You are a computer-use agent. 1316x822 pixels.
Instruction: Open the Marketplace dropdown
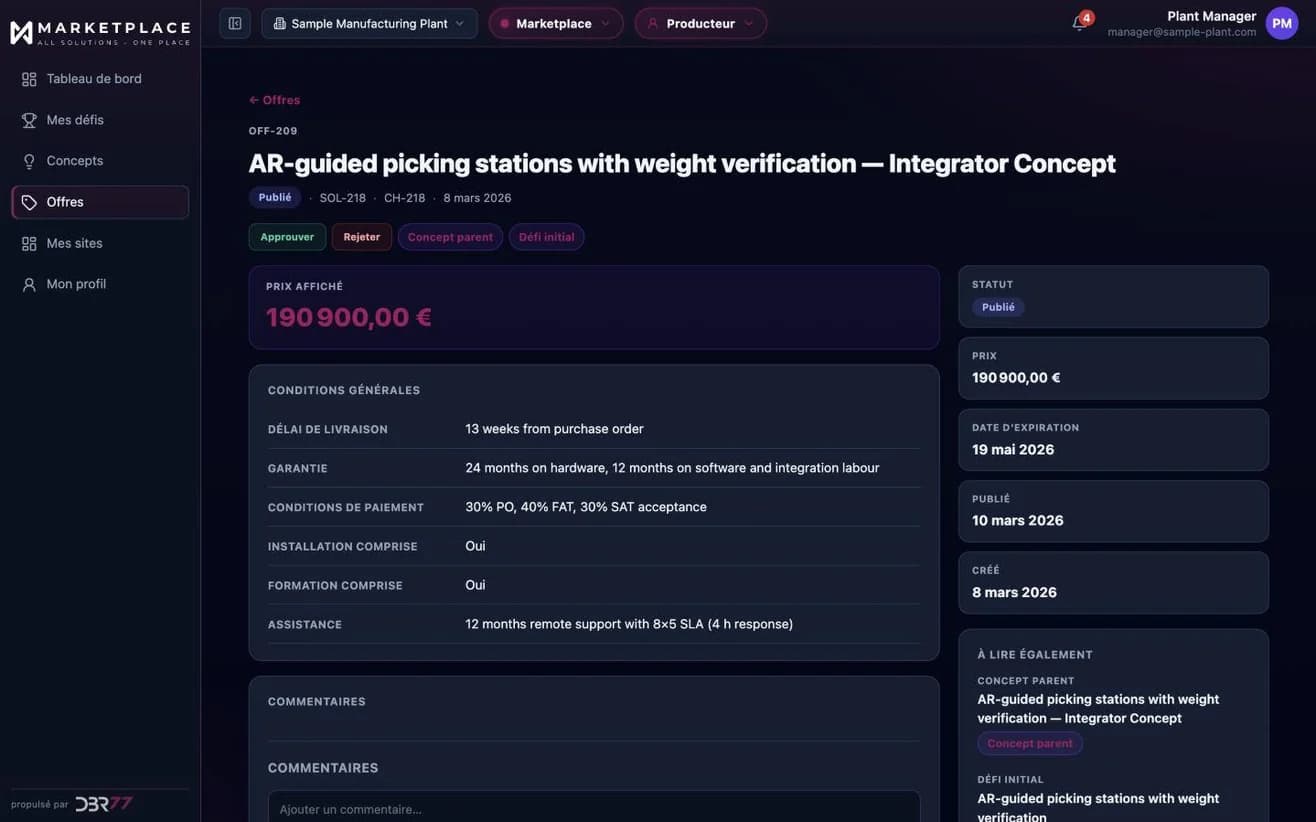click(556, 23)
